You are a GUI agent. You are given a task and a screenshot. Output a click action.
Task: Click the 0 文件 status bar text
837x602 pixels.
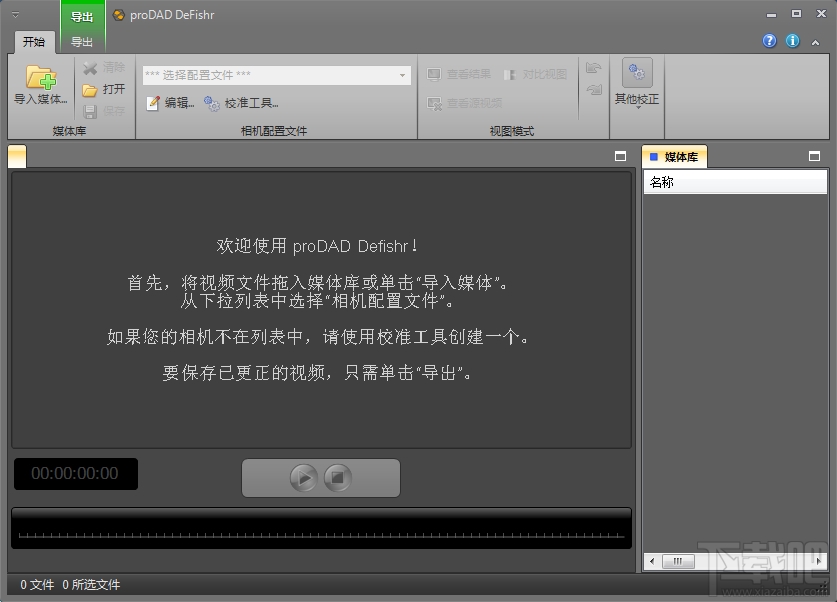point(37,585)
